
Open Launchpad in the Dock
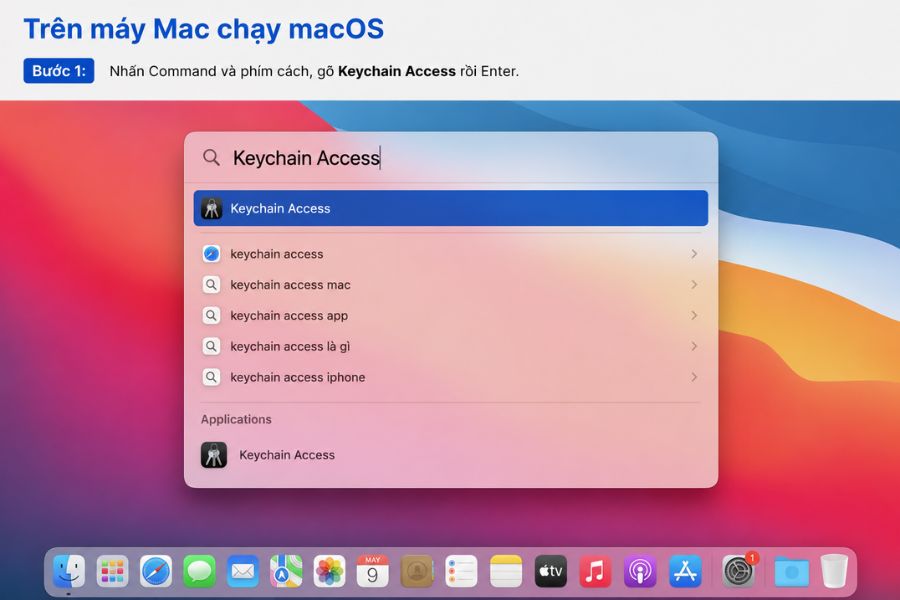coord(112,571)
